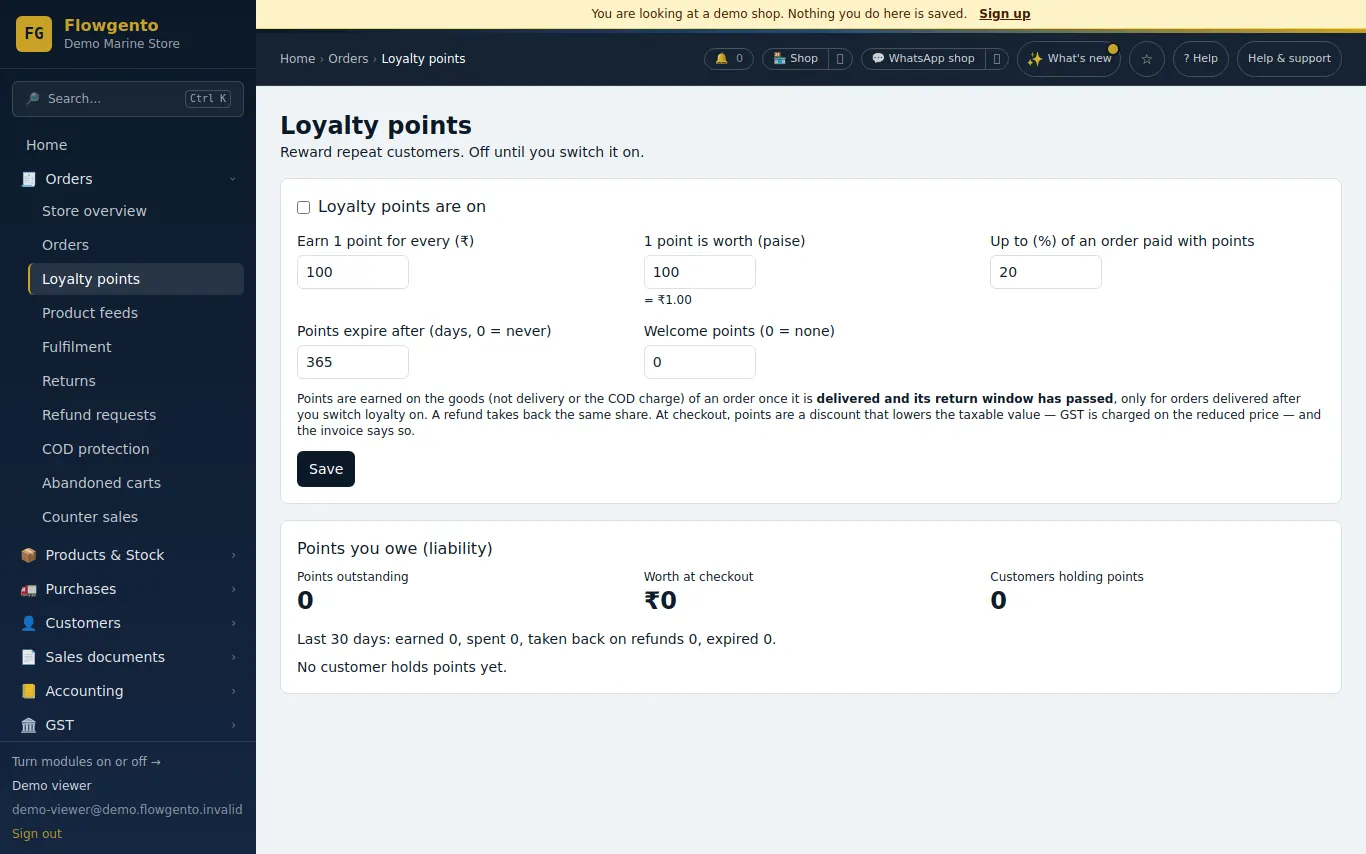Open Product feeds in sidebar
The height and width of the screenshot is (854, 1366).
pyautogui.click(x=136, y=313)
